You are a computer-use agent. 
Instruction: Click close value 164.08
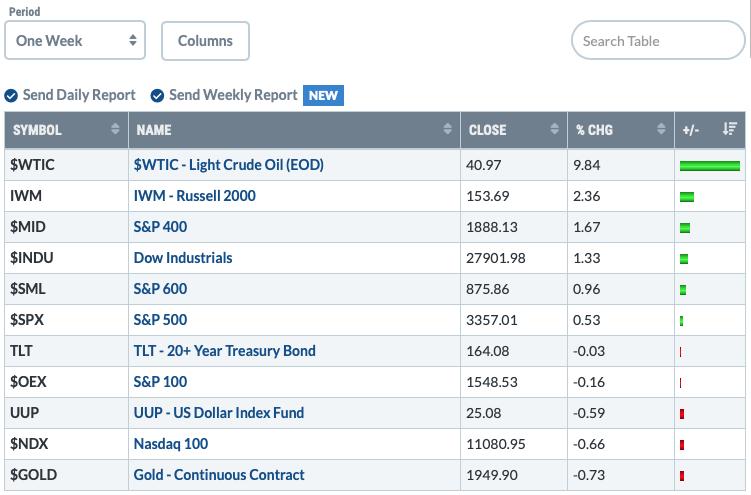point(488,351)
